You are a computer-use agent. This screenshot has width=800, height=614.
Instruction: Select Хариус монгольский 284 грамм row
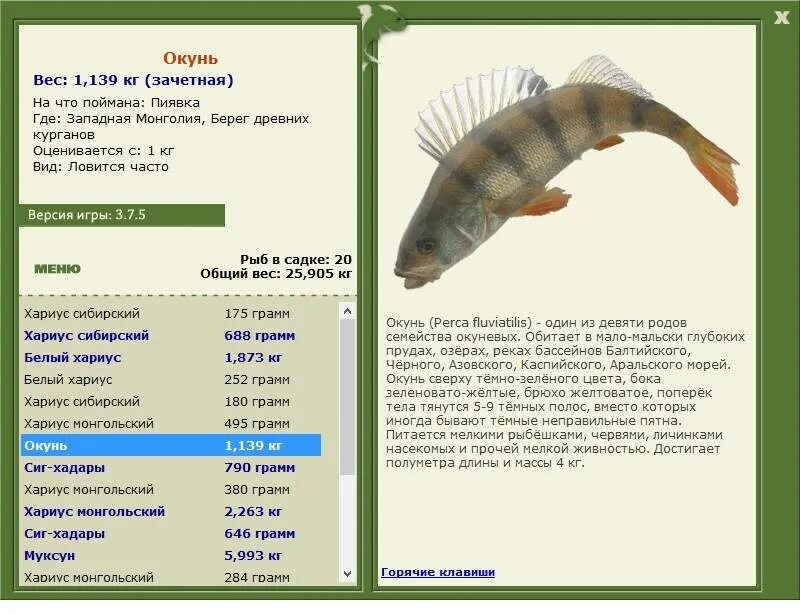click(171, 577)
